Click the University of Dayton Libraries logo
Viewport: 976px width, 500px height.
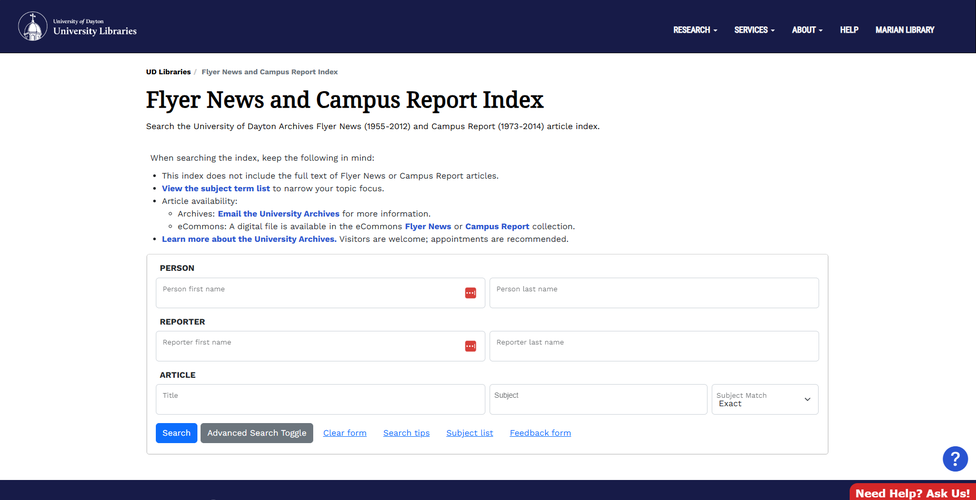(77, 26)
